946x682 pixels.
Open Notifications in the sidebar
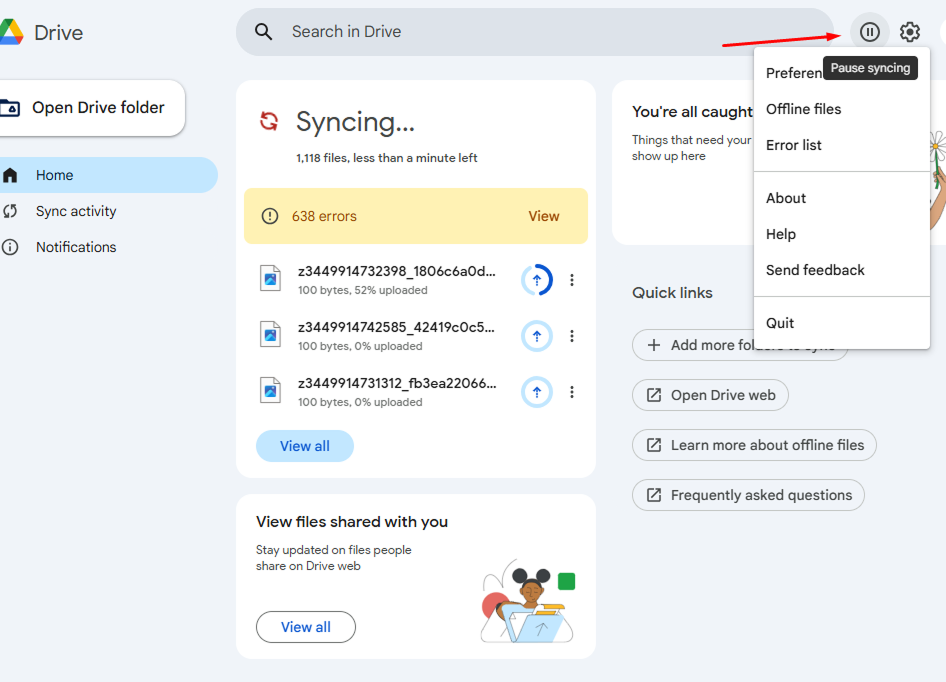[x=76, y=247]
